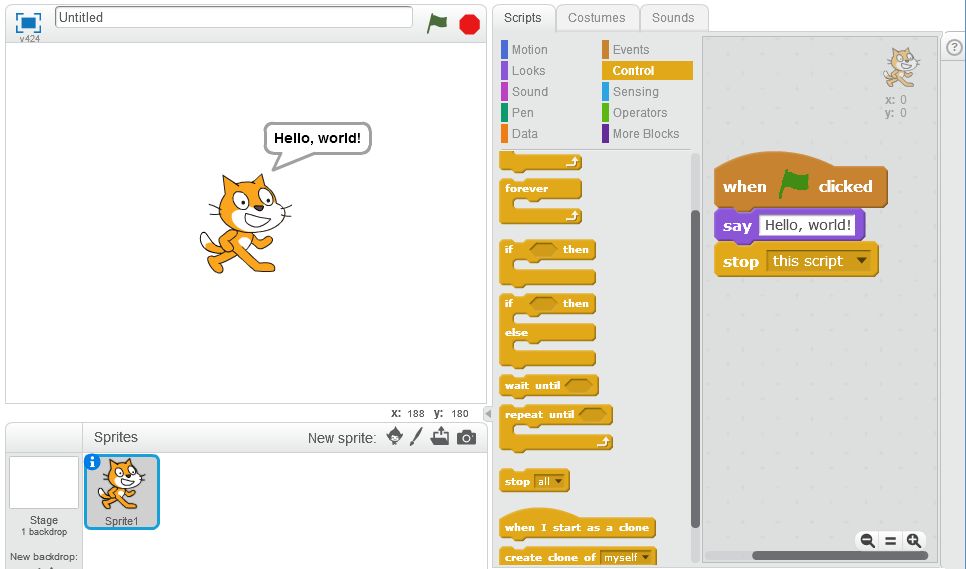Click the 'Hello, world!' text in say block
Viewport: 966px width, 569px height.
(x=807, y=225)
